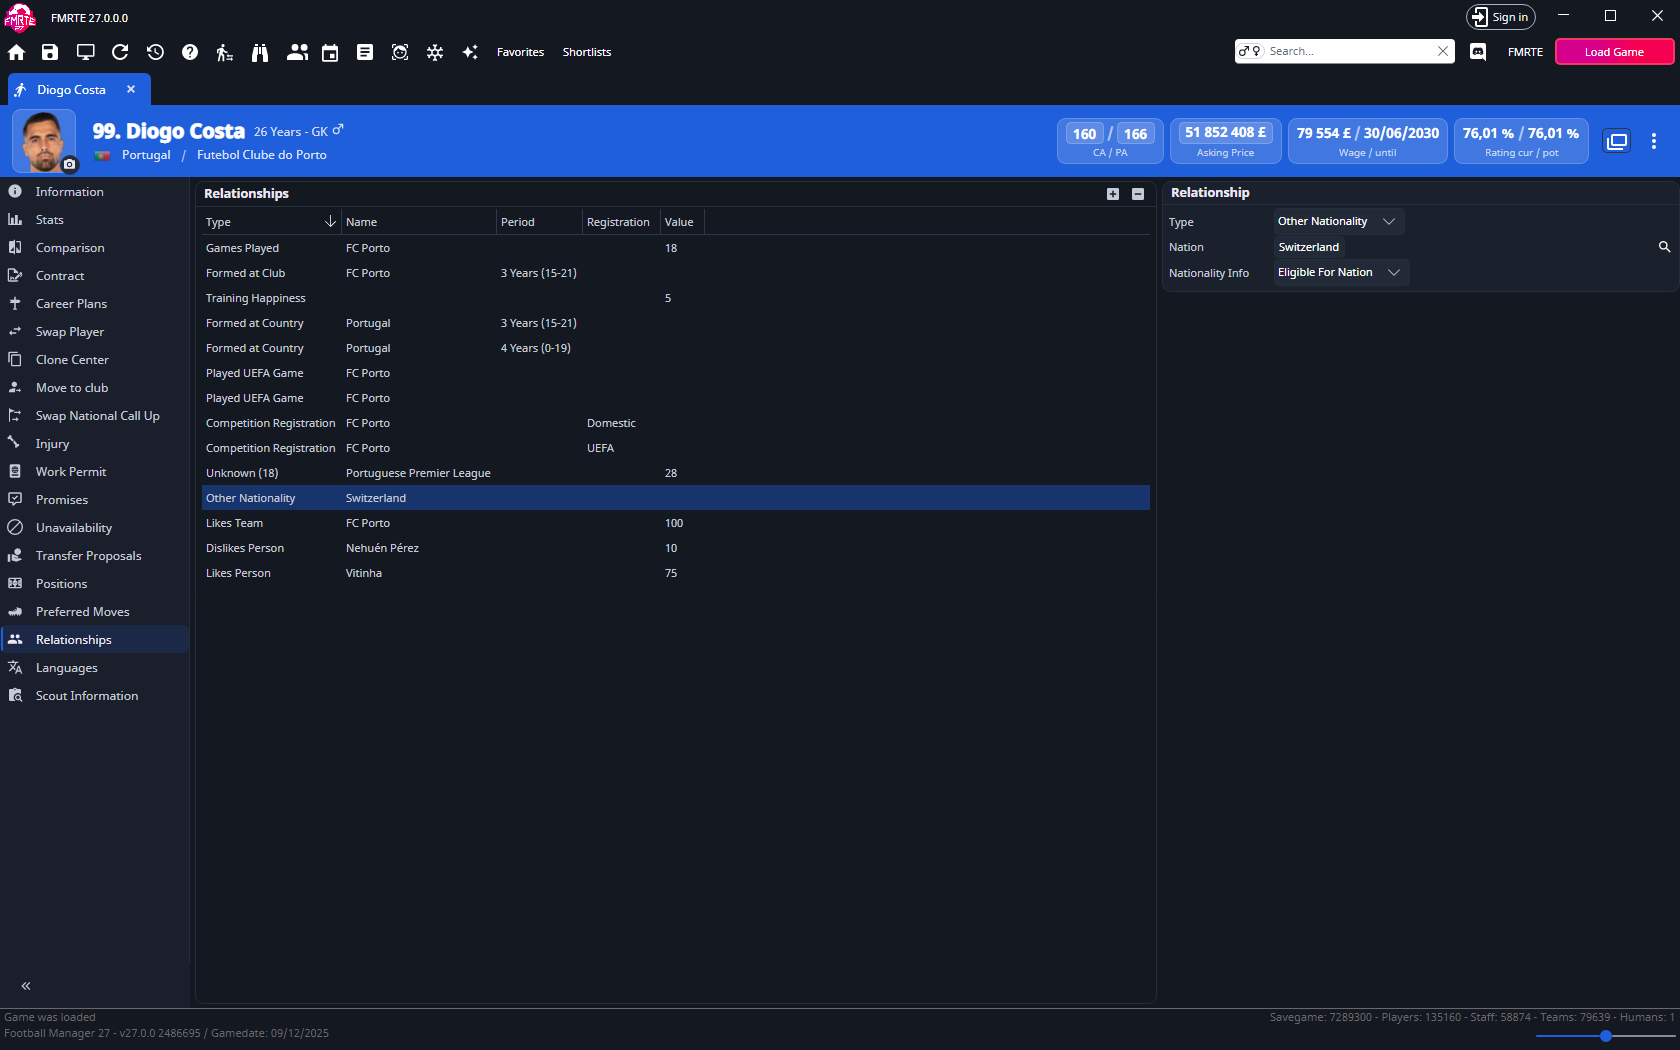Open the Help question mark icon
Screen dimensions: 1680x1050
190,52
